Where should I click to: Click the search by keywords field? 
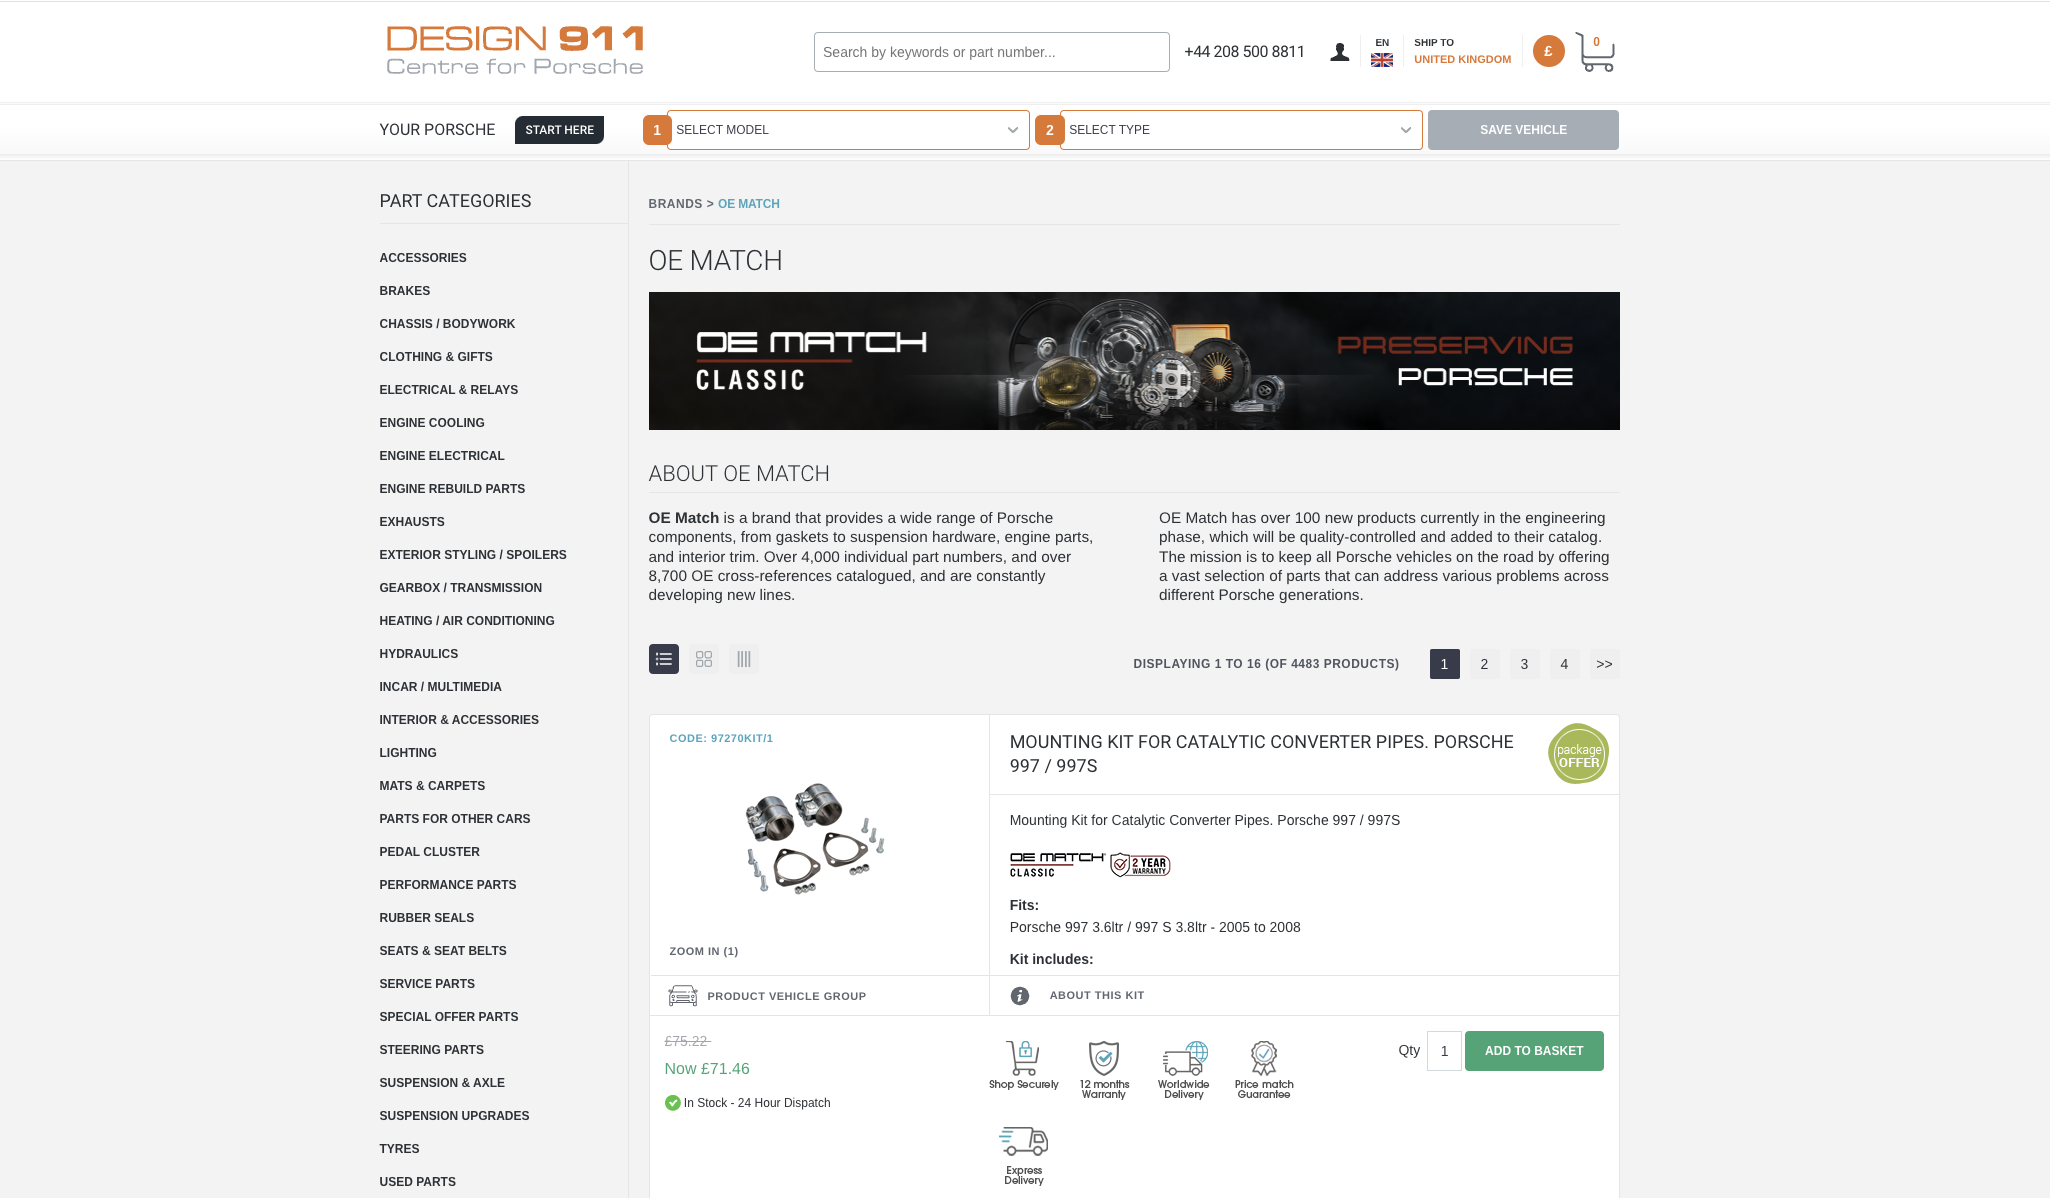pyautogui.click(x=992, y=52)
